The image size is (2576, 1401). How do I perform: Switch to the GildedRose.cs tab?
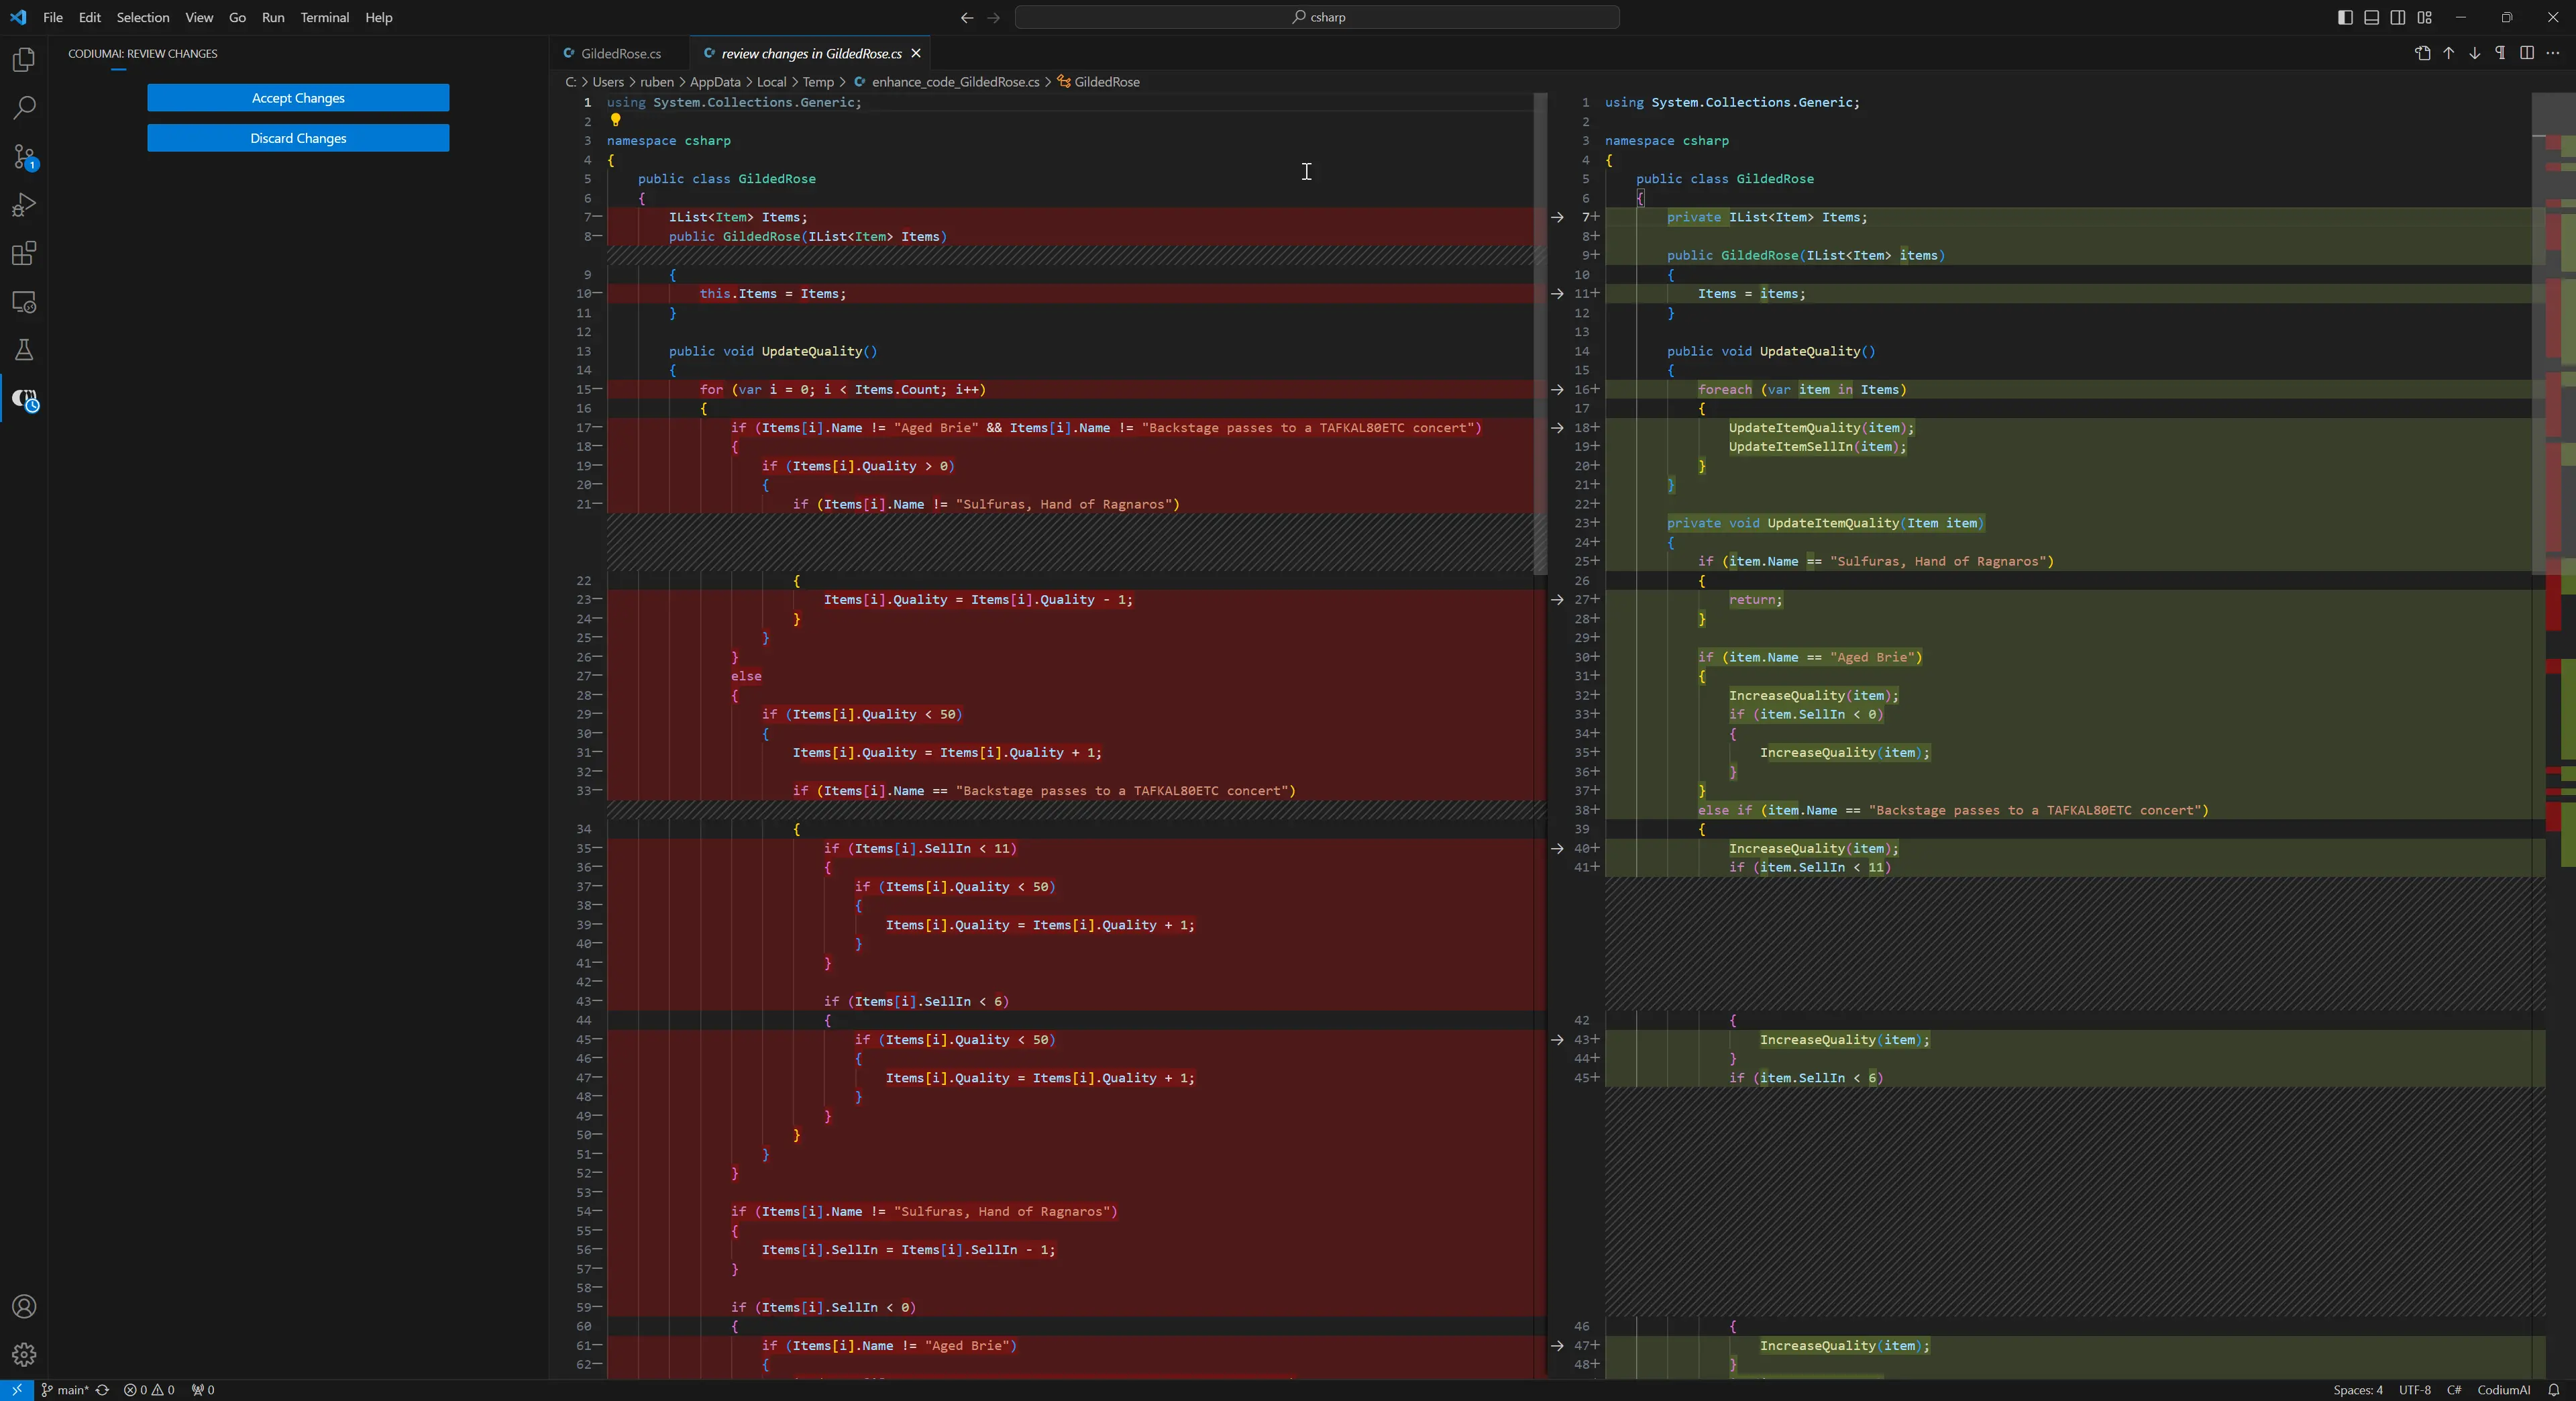click(x=620, y=53)
